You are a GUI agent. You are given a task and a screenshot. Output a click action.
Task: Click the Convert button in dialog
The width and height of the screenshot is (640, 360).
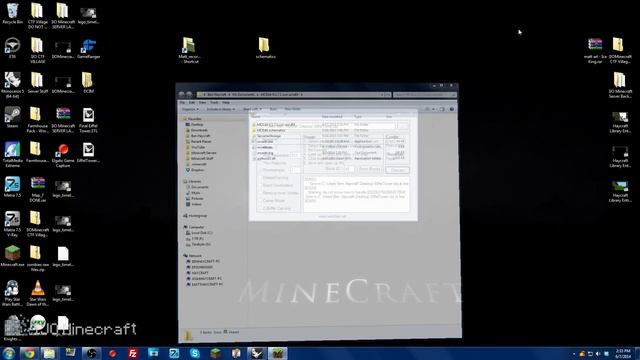(x=397, y=170)
